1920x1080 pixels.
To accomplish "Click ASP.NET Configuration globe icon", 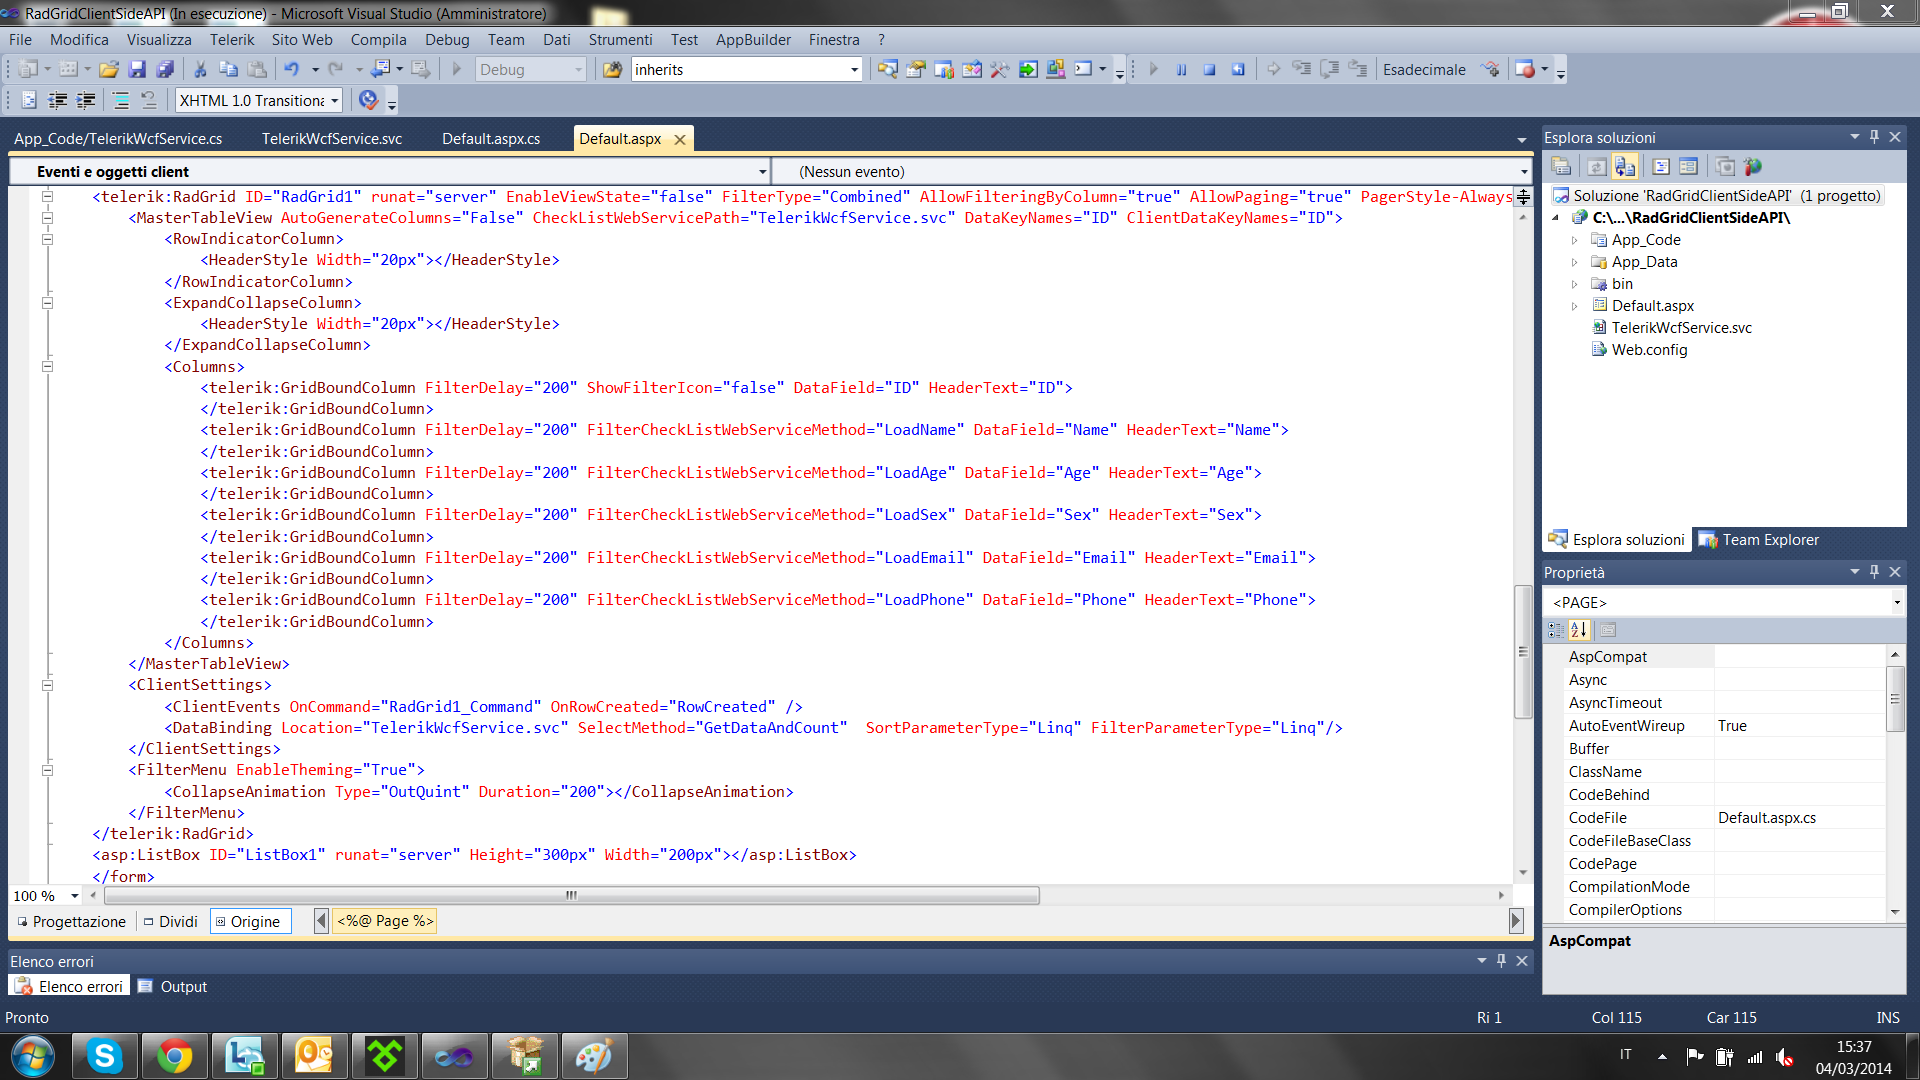I will pos(1753,166).
